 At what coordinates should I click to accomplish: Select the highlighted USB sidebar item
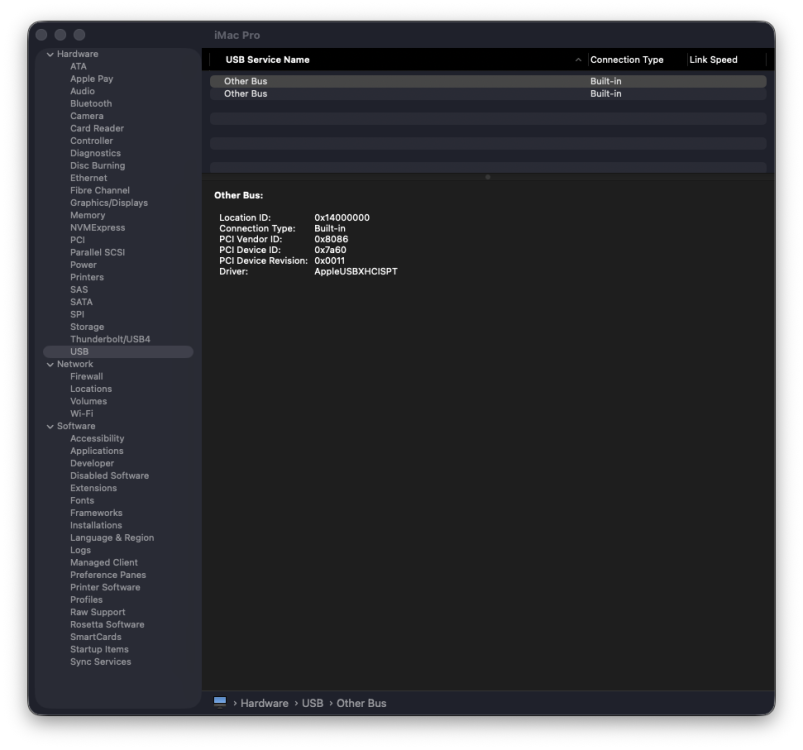[118, 352]
